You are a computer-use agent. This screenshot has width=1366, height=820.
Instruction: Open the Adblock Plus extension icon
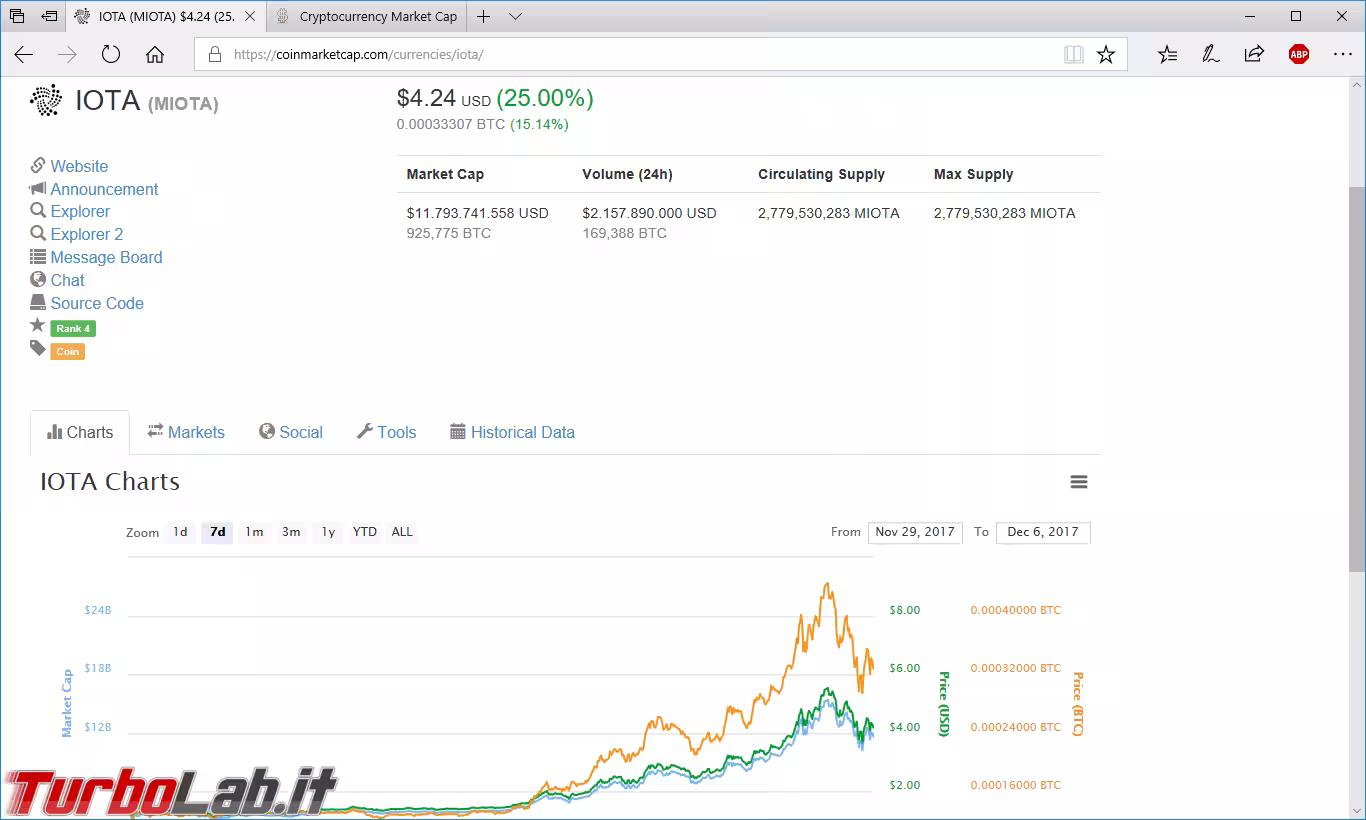pyautogui.click(x=1298, y=55)
